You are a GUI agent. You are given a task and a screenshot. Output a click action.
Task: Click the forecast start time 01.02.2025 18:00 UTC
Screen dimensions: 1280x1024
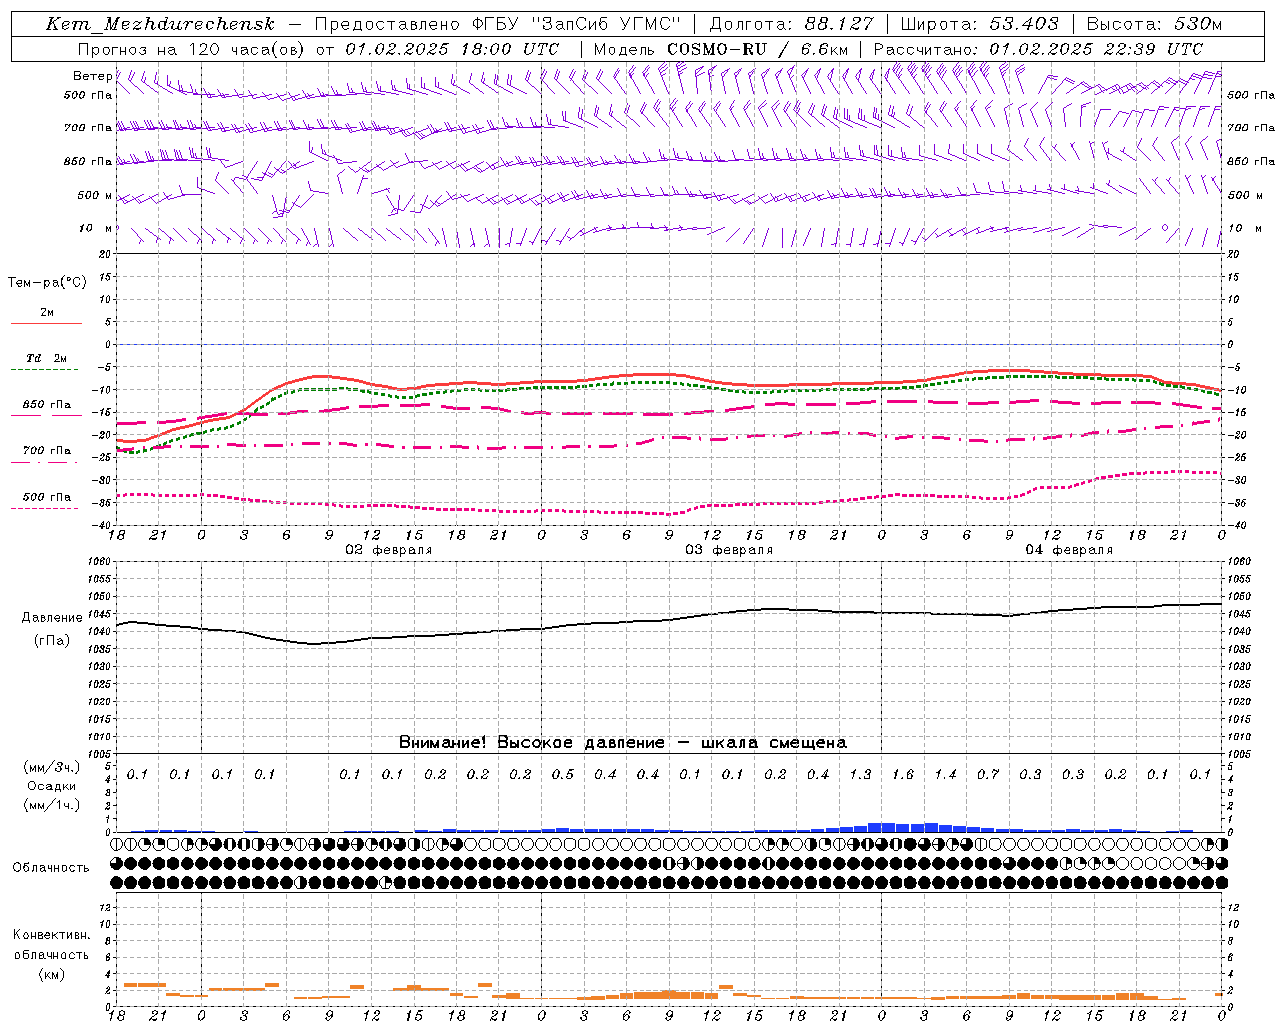[452, 49]
